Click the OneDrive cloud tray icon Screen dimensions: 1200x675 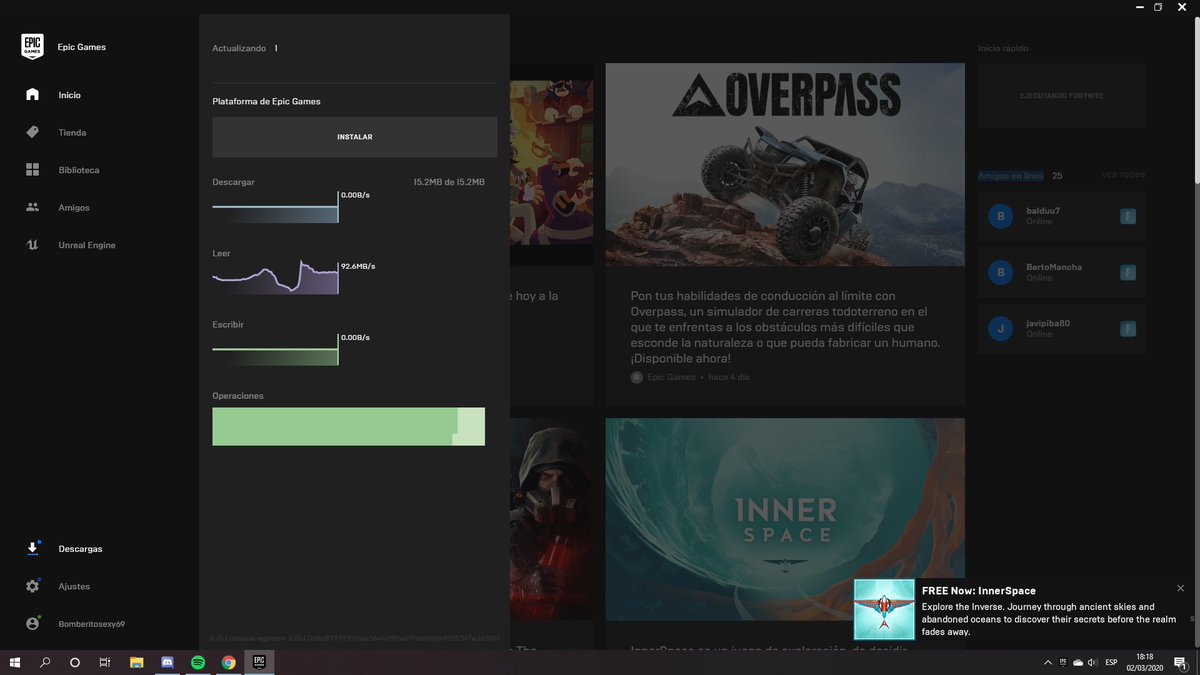click(x=1078, y=662)
